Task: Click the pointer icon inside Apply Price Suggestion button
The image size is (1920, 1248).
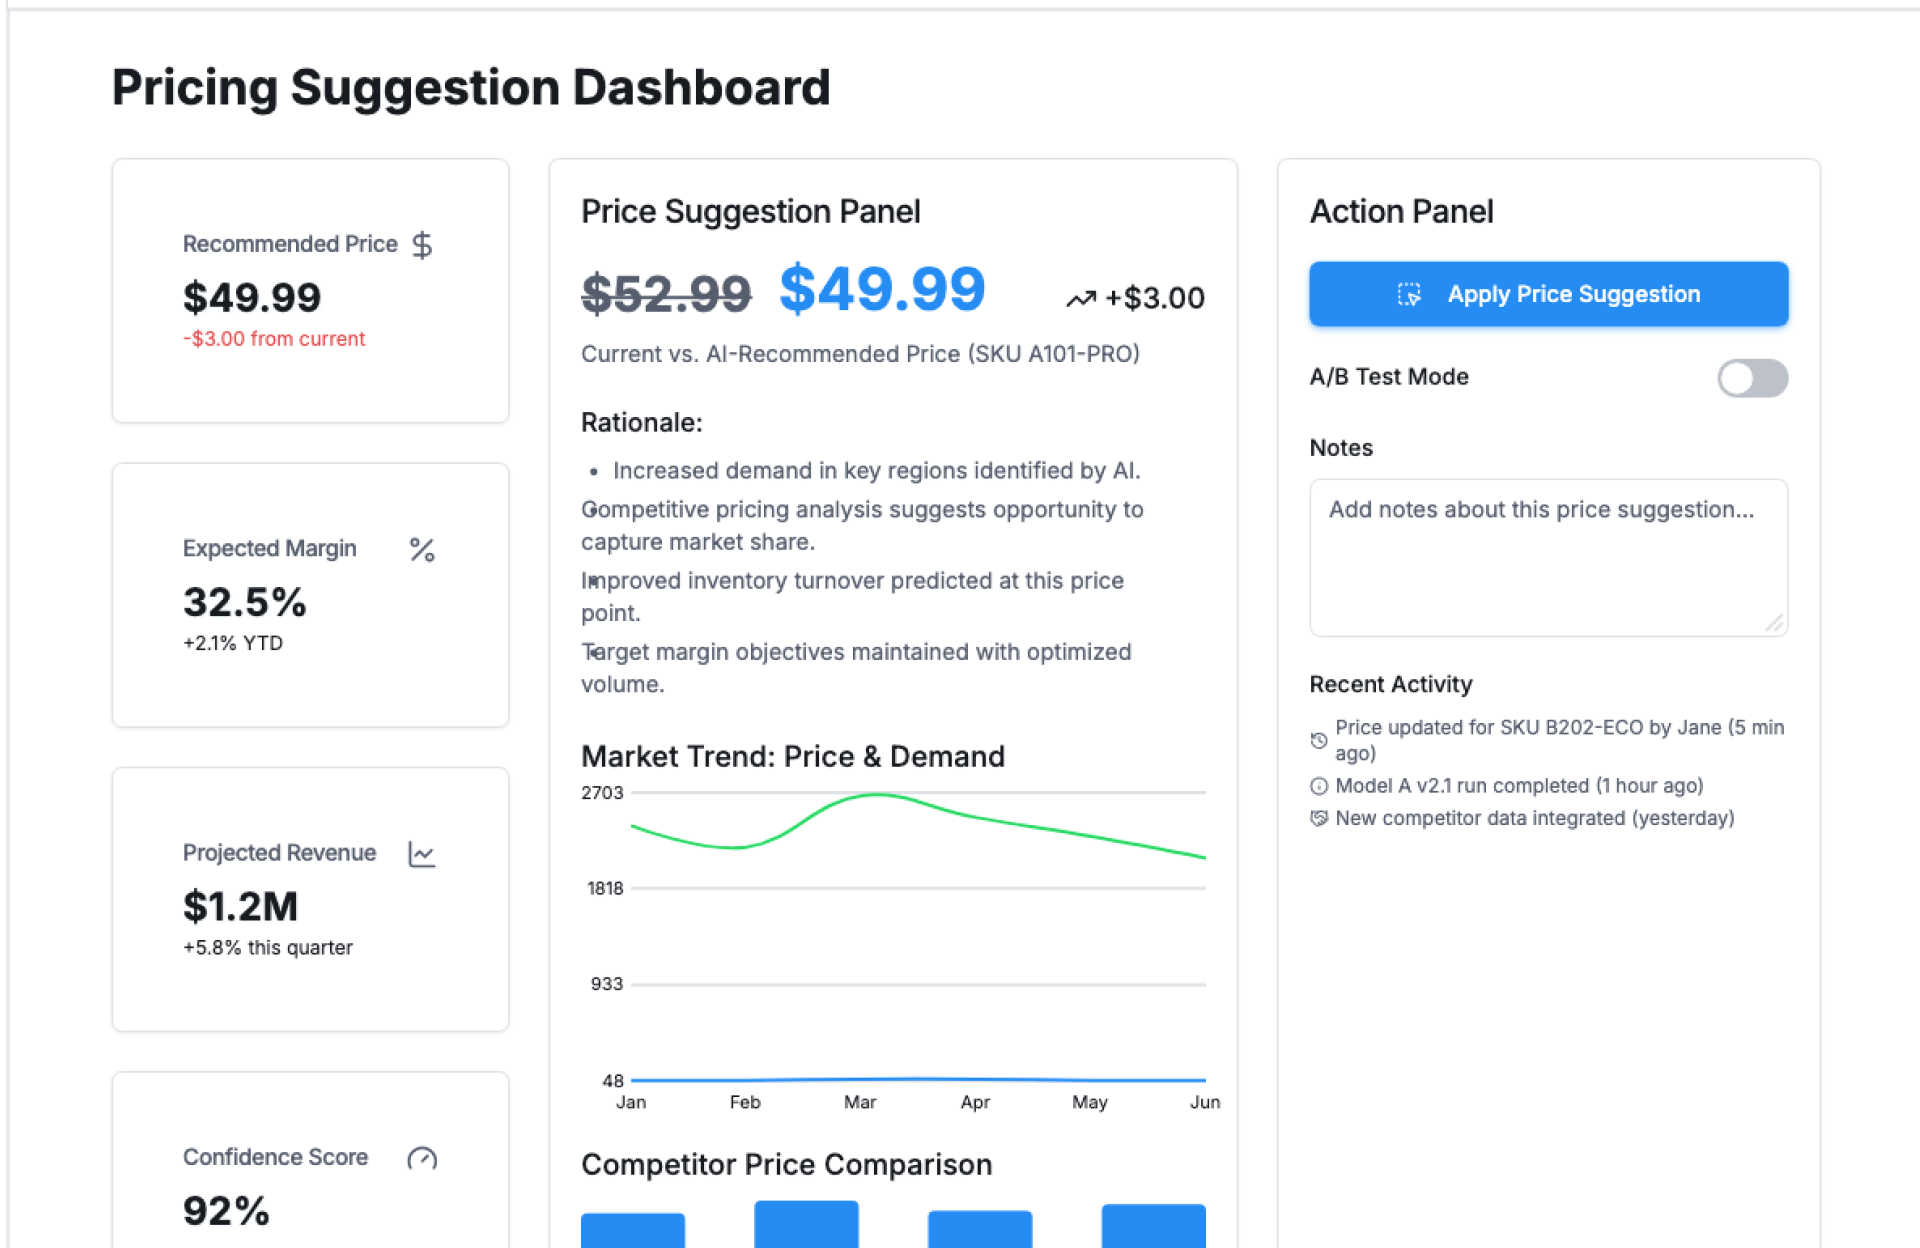Action: 1409,294
